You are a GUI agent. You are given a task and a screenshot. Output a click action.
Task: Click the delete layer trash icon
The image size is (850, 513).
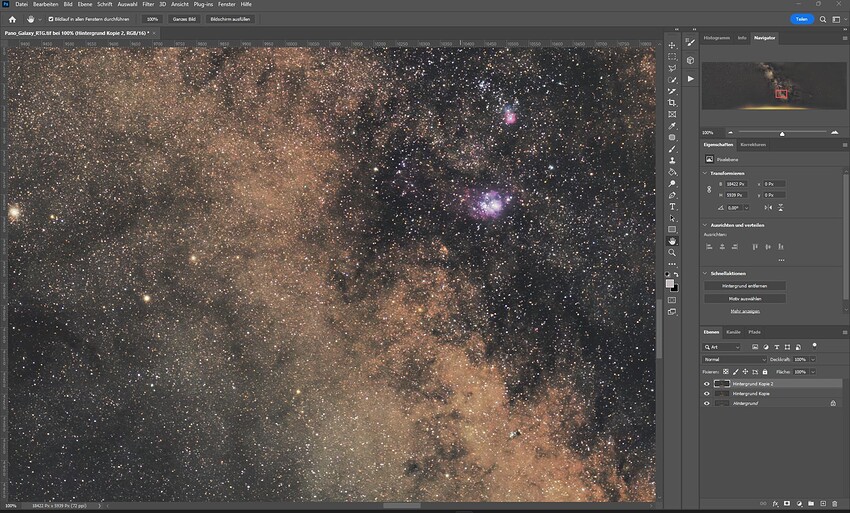click(x=835, y=503)
